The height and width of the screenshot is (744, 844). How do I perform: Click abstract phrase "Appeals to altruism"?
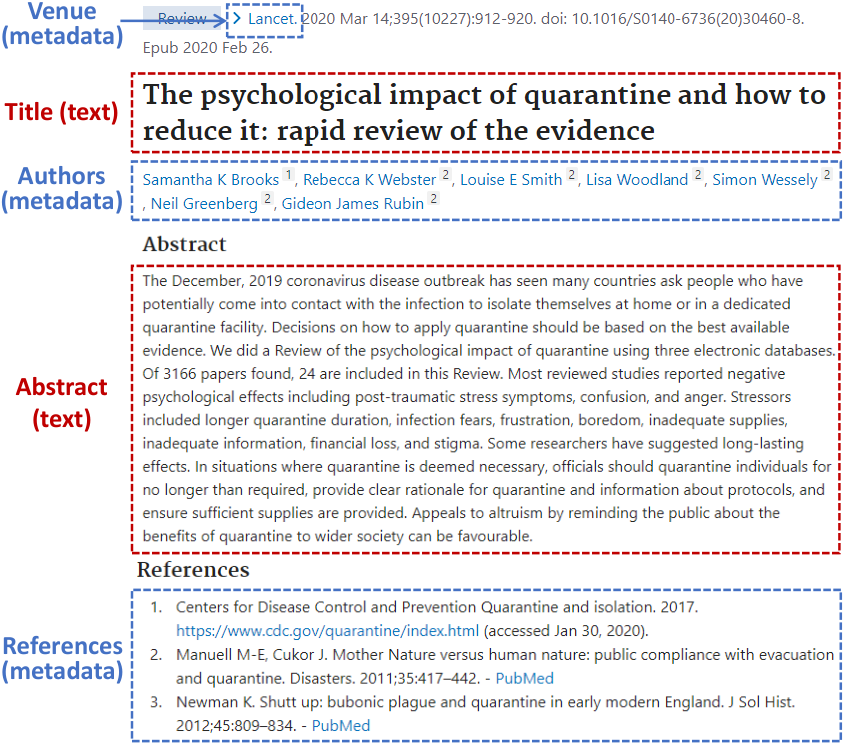[x=477, y=513]
